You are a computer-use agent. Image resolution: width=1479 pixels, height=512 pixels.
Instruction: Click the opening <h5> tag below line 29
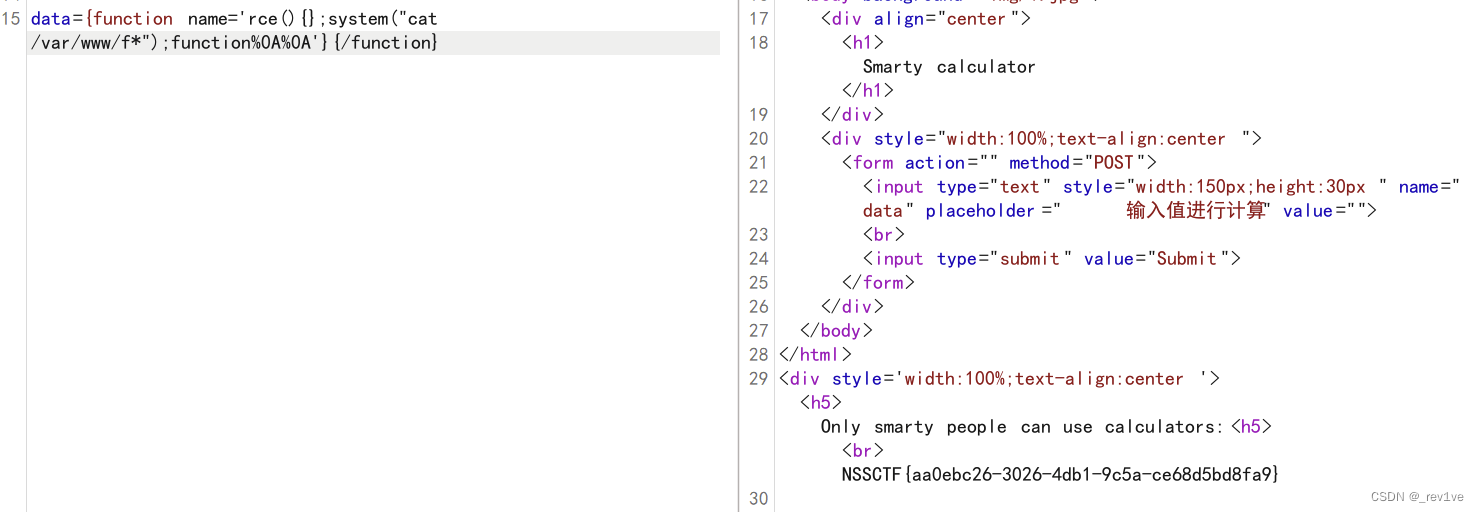pos(821,403)
